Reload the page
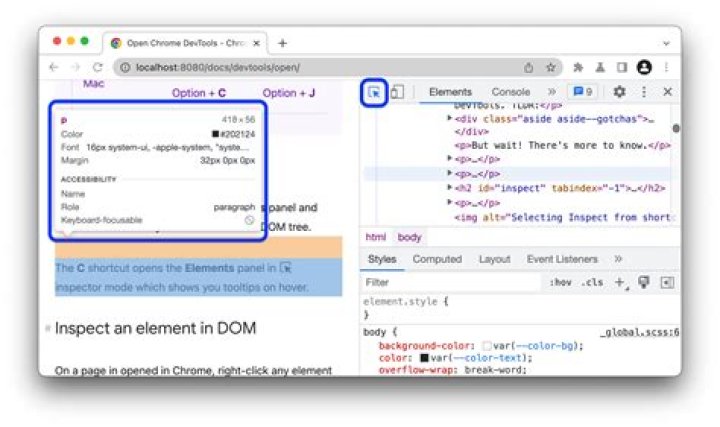Image resolution: width=720 pixels, height=427 pixels. 98,67
